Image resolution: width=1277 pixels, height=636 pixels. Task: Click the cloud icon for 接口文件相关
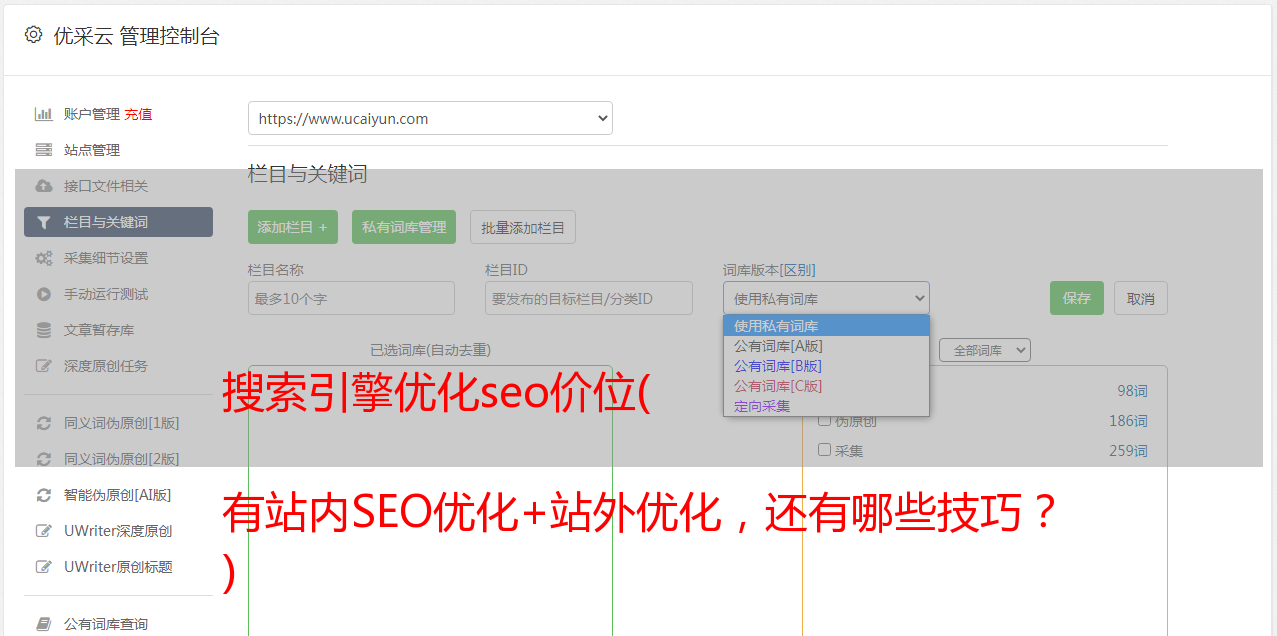tap(43, 186)
